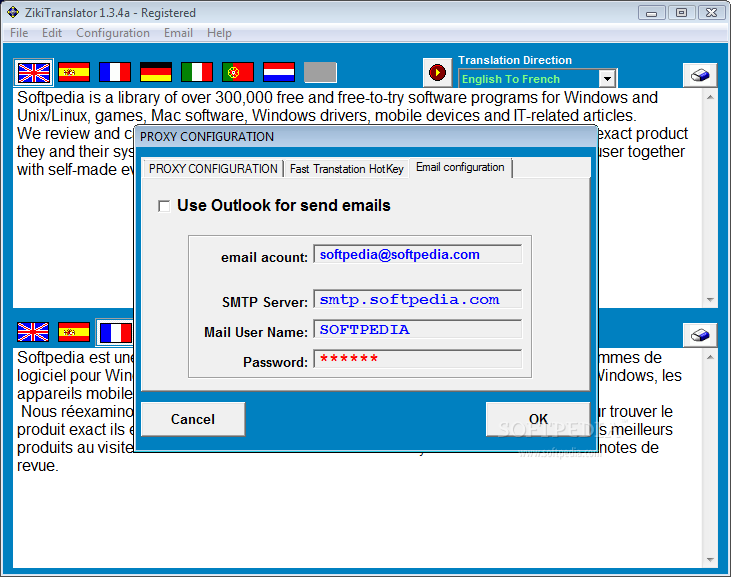Open the Edit menu
Viewport: 731px width, 577px height.
[x=52, y=33]
